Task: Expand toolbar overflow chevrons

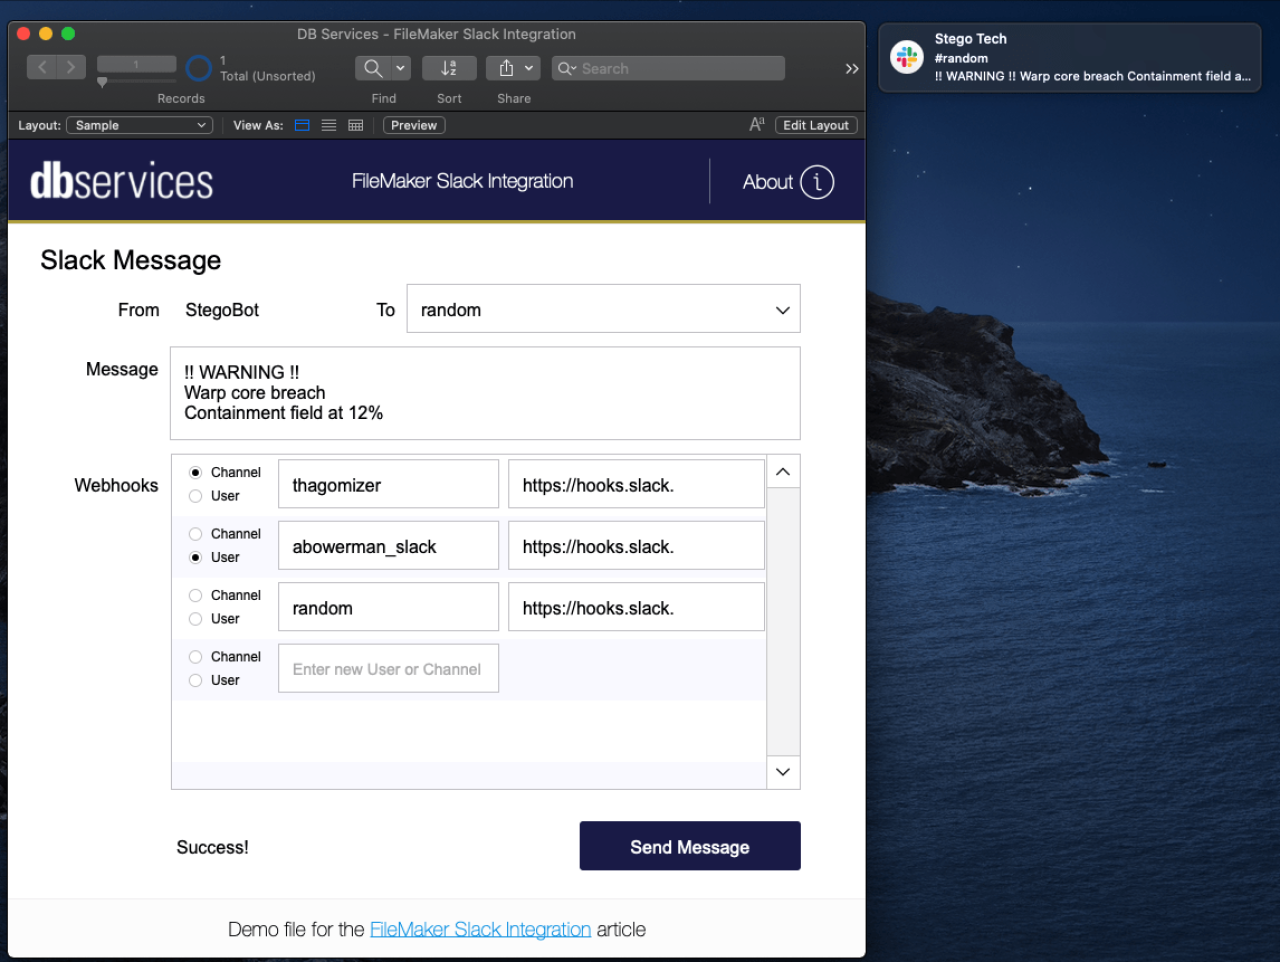Action: 852,68
